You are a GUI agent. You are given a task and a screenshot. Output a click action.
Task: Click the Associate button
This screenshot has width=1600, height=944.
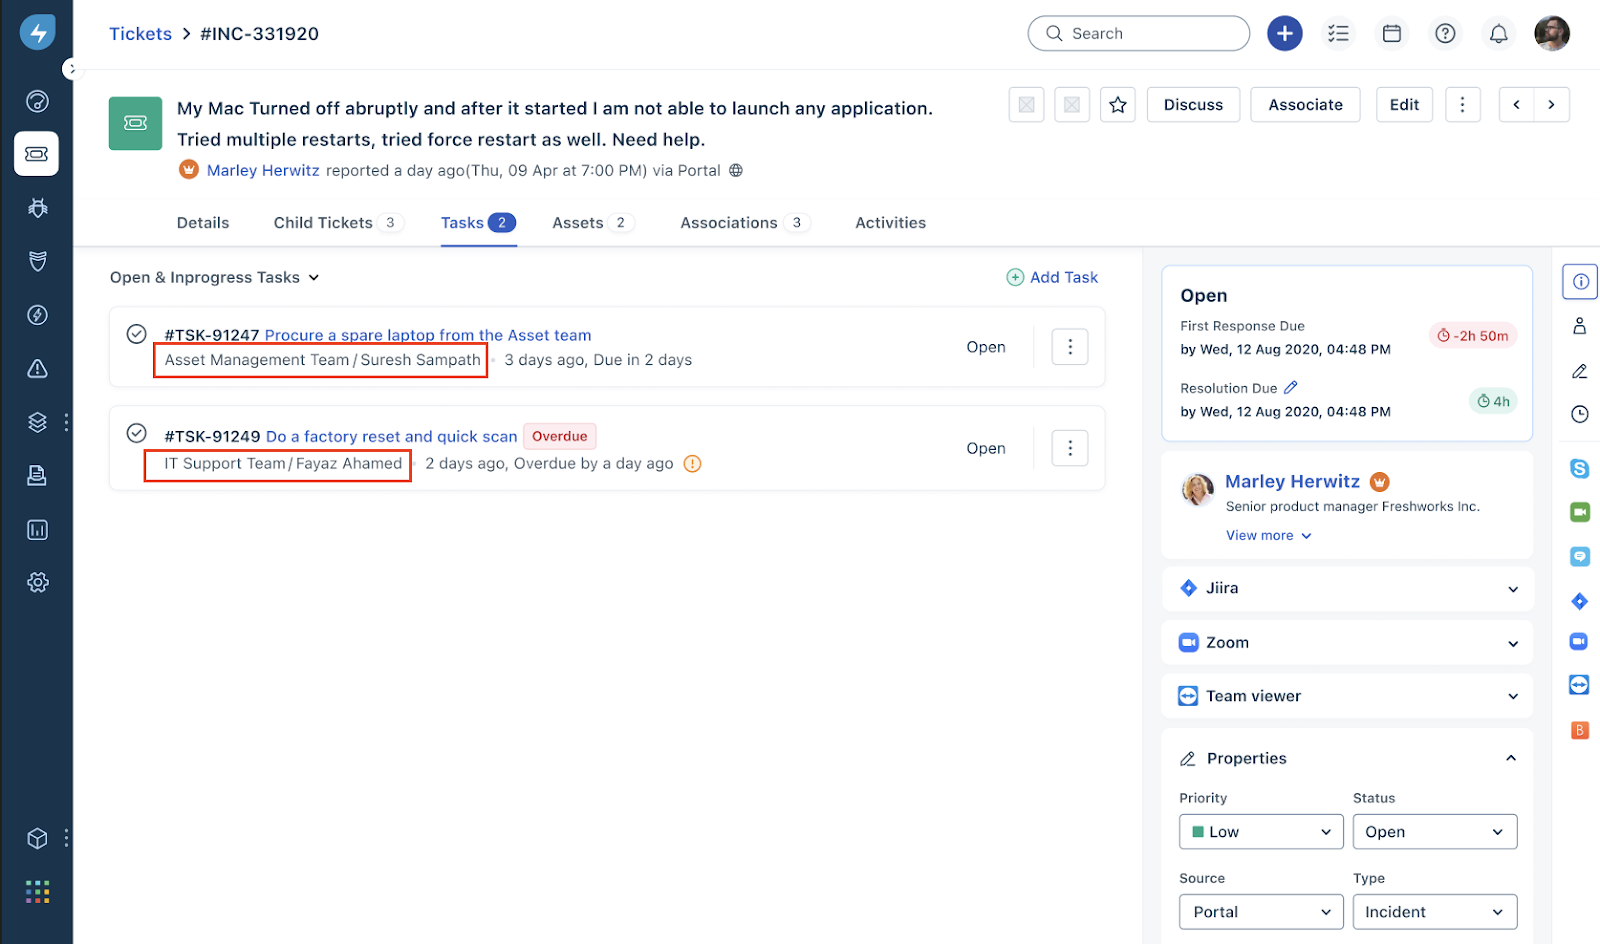click(1305, 104)
